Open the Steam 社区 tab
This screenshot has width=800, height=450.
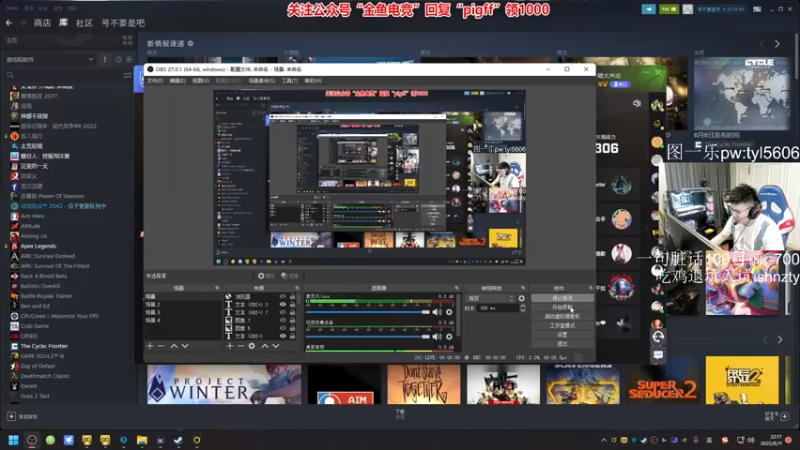[x=84, y=23]
